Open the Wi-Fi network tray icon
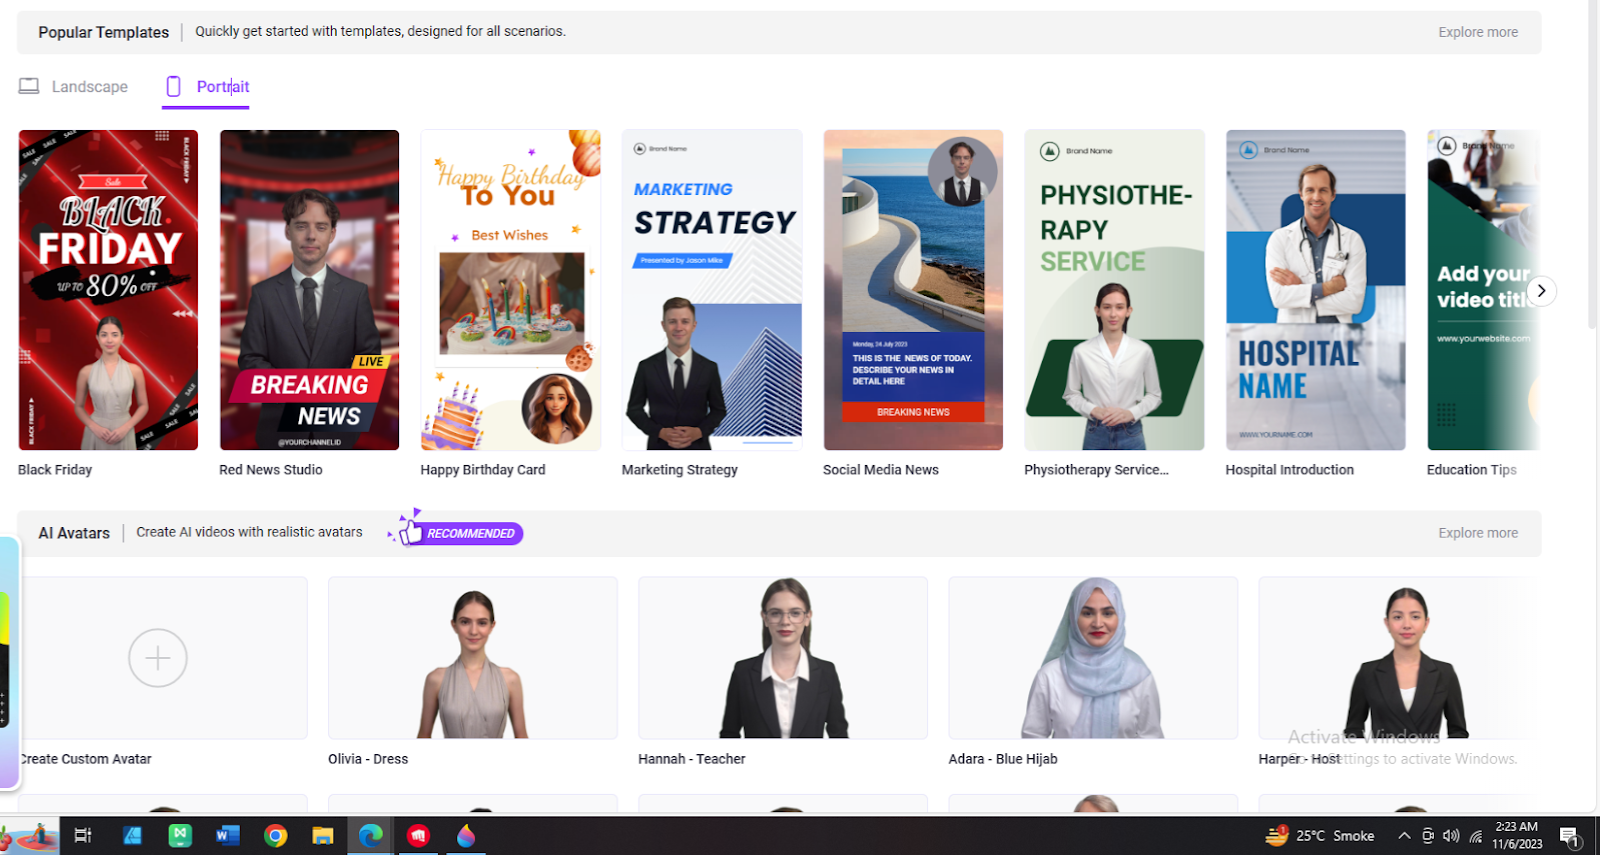This screenshot has height=855, width=1600. click(1476, 836)
